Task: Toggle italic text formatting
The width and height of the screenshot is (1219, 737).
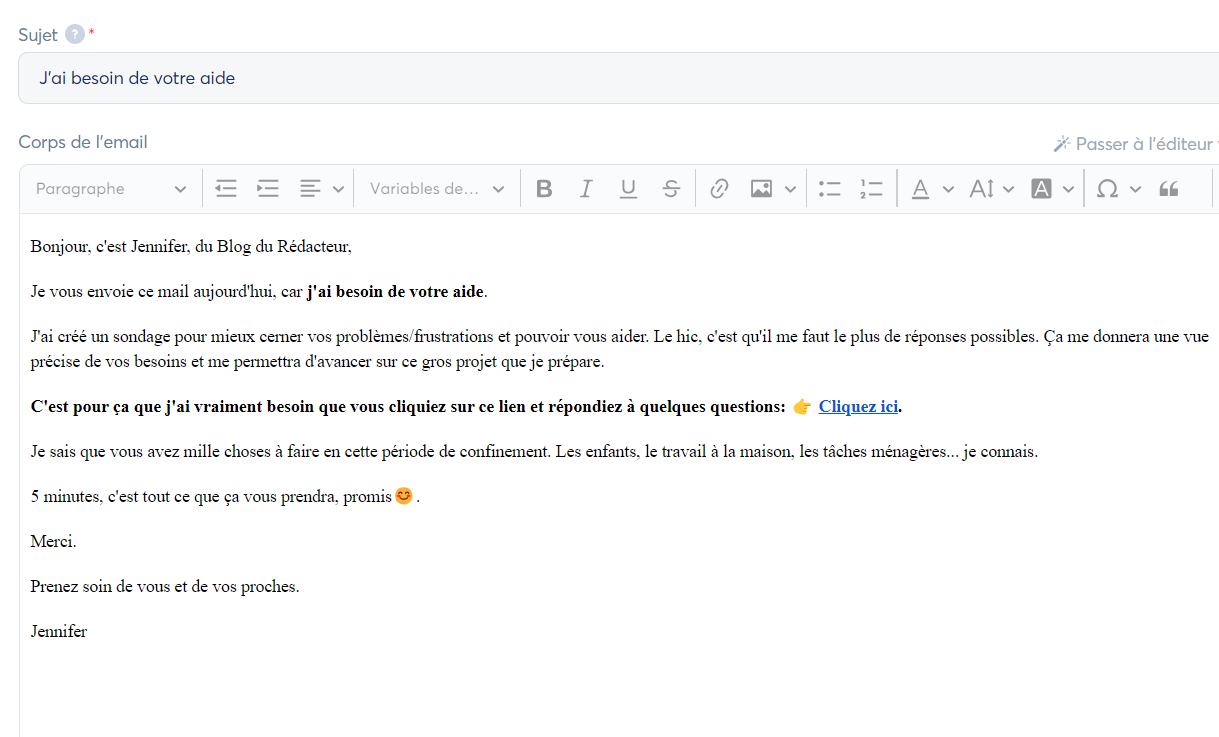Action: [586, 189]
